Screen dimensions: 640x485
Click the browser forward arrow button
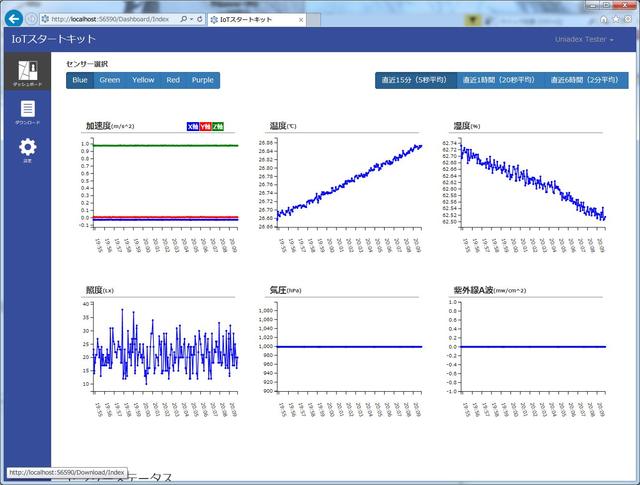pos(31,19)
